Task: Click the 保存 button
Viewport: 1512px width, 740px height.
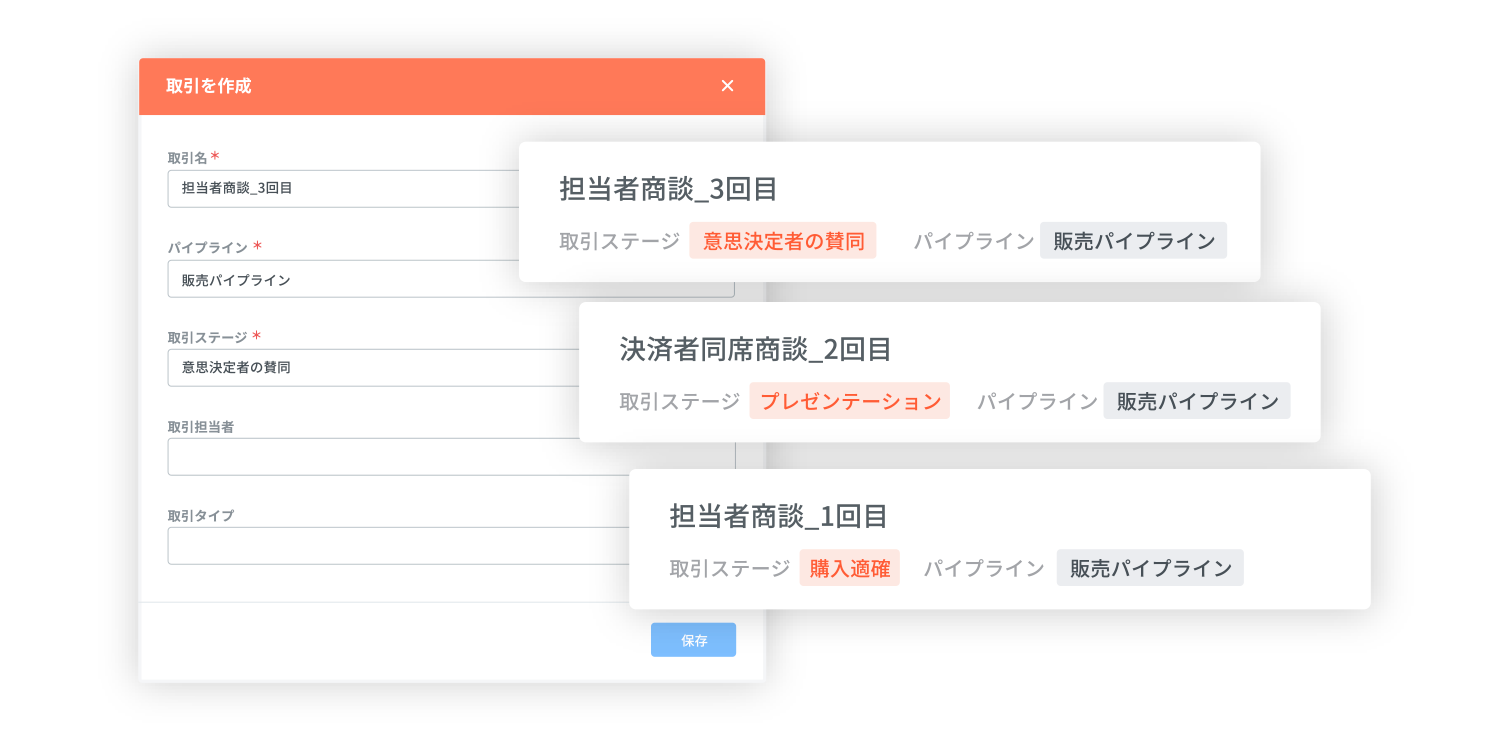Action: [693, 640]
